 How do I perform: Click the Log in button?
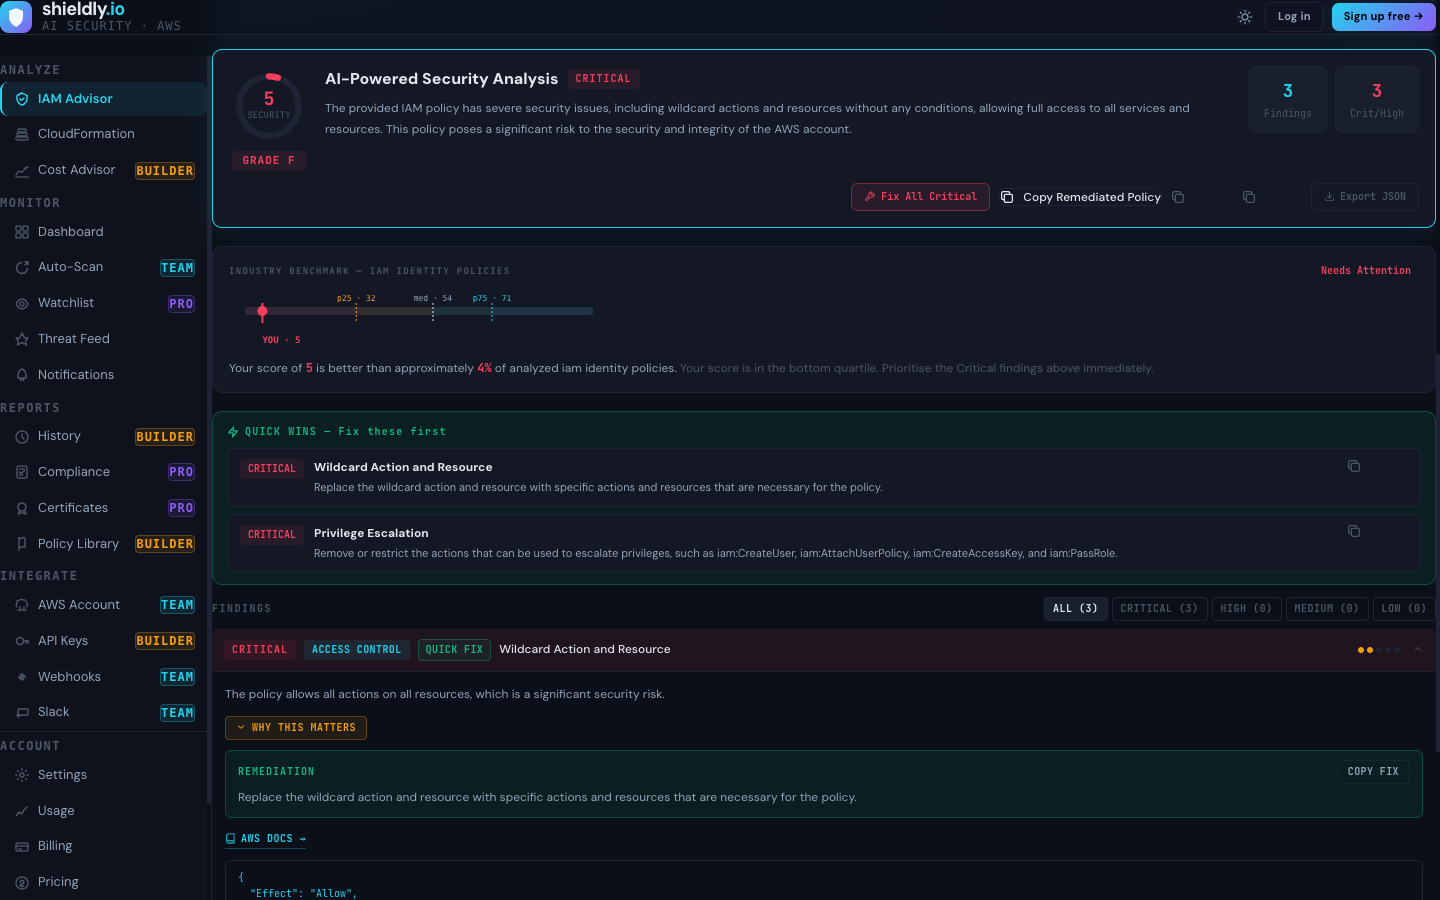click(x=1294, y=17)
